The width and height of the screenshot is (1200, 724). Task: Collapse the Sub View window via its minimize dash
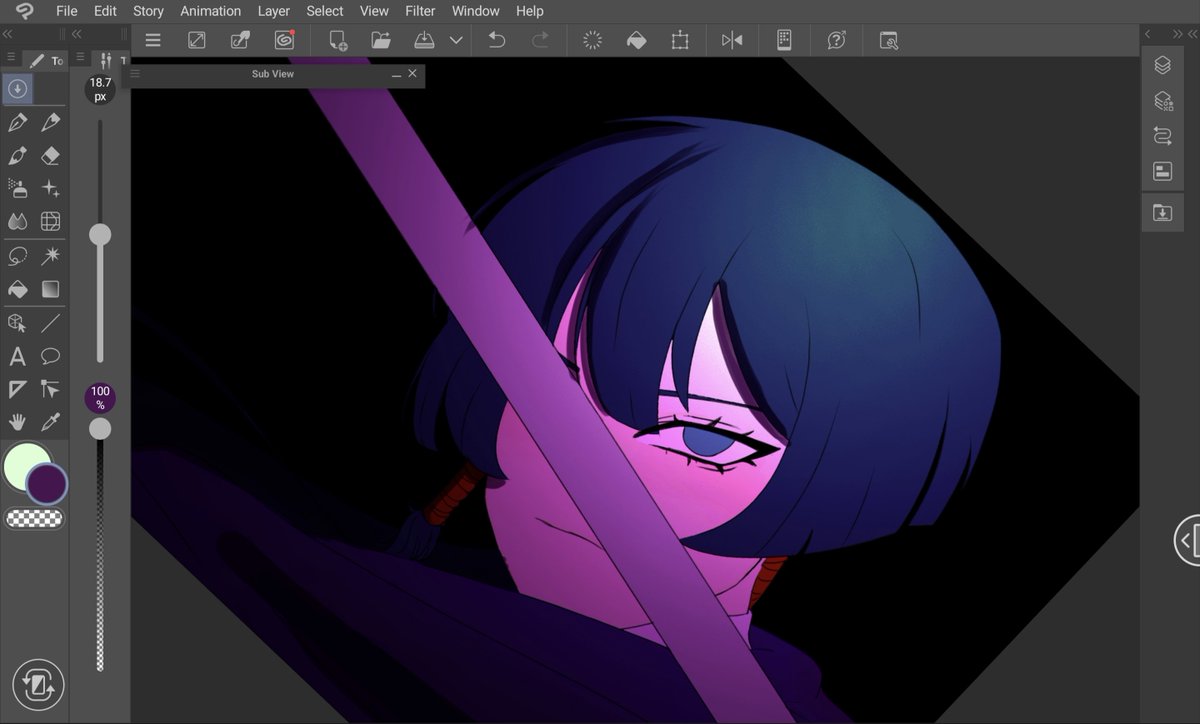coord(396,74)
